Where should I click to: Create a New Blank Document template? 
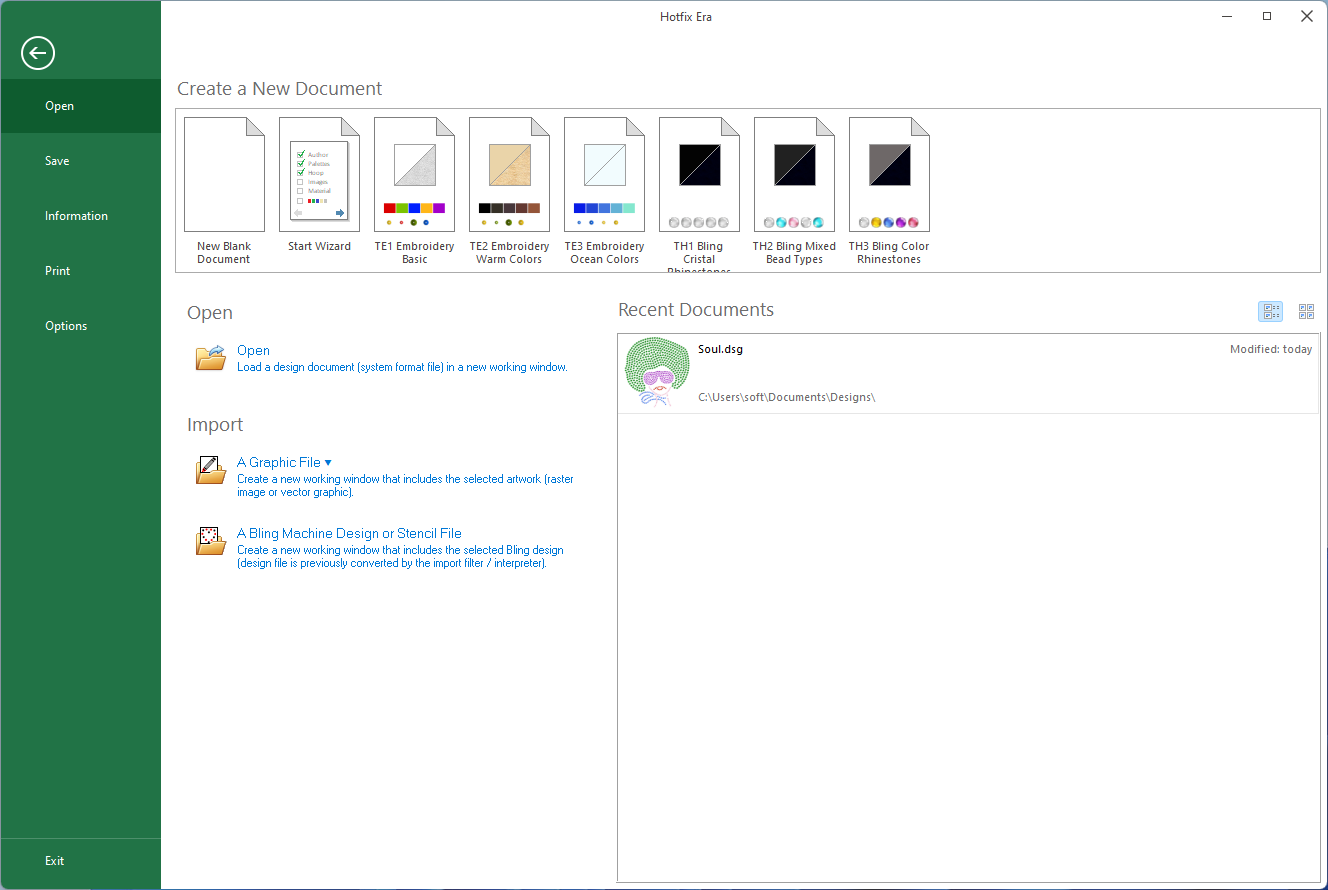point(224,191)
